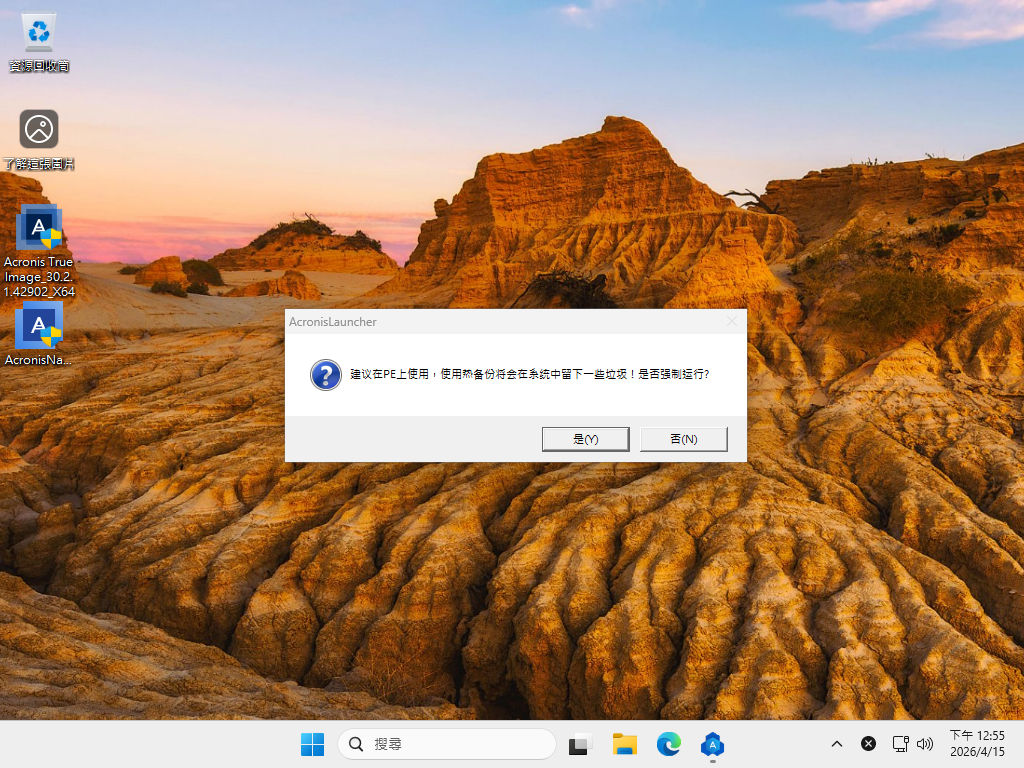
Task: Launch Microsoft Edge from the taskbar
Action: click(669, 744)
